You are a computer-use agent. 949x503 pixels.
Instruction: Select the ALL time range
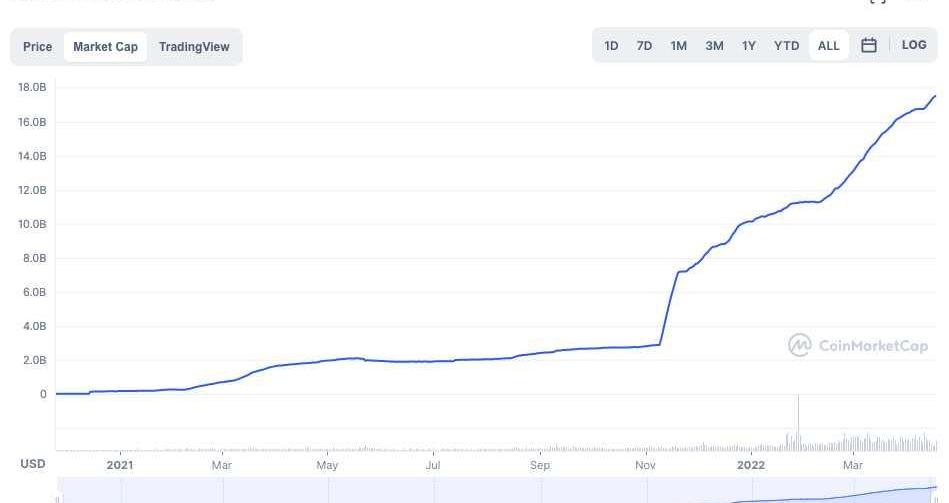(829, 46)
